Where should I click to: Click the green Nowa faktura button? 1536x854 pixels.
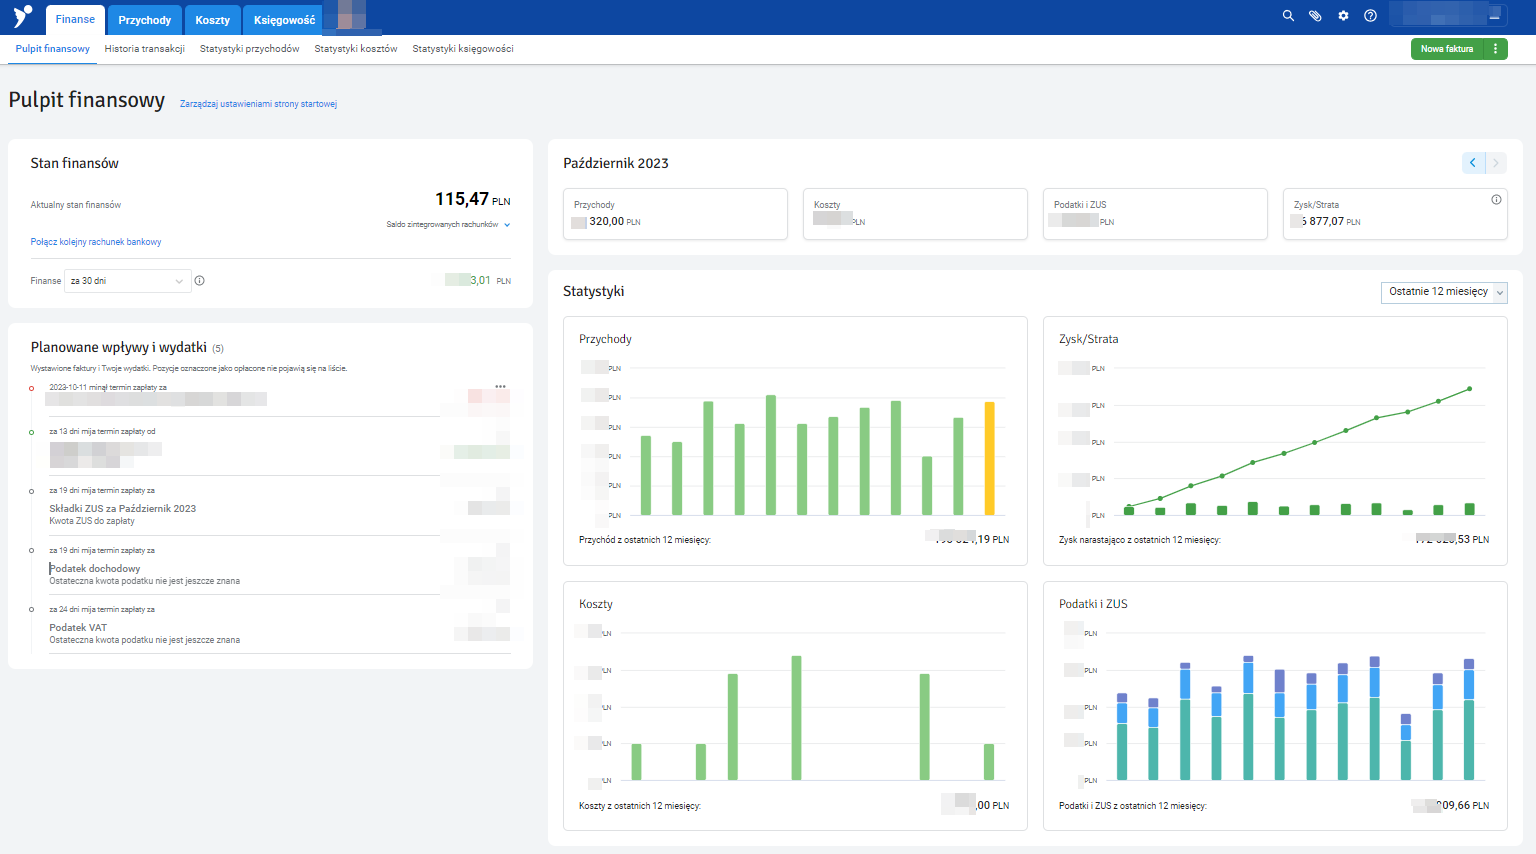point(1446,49)
